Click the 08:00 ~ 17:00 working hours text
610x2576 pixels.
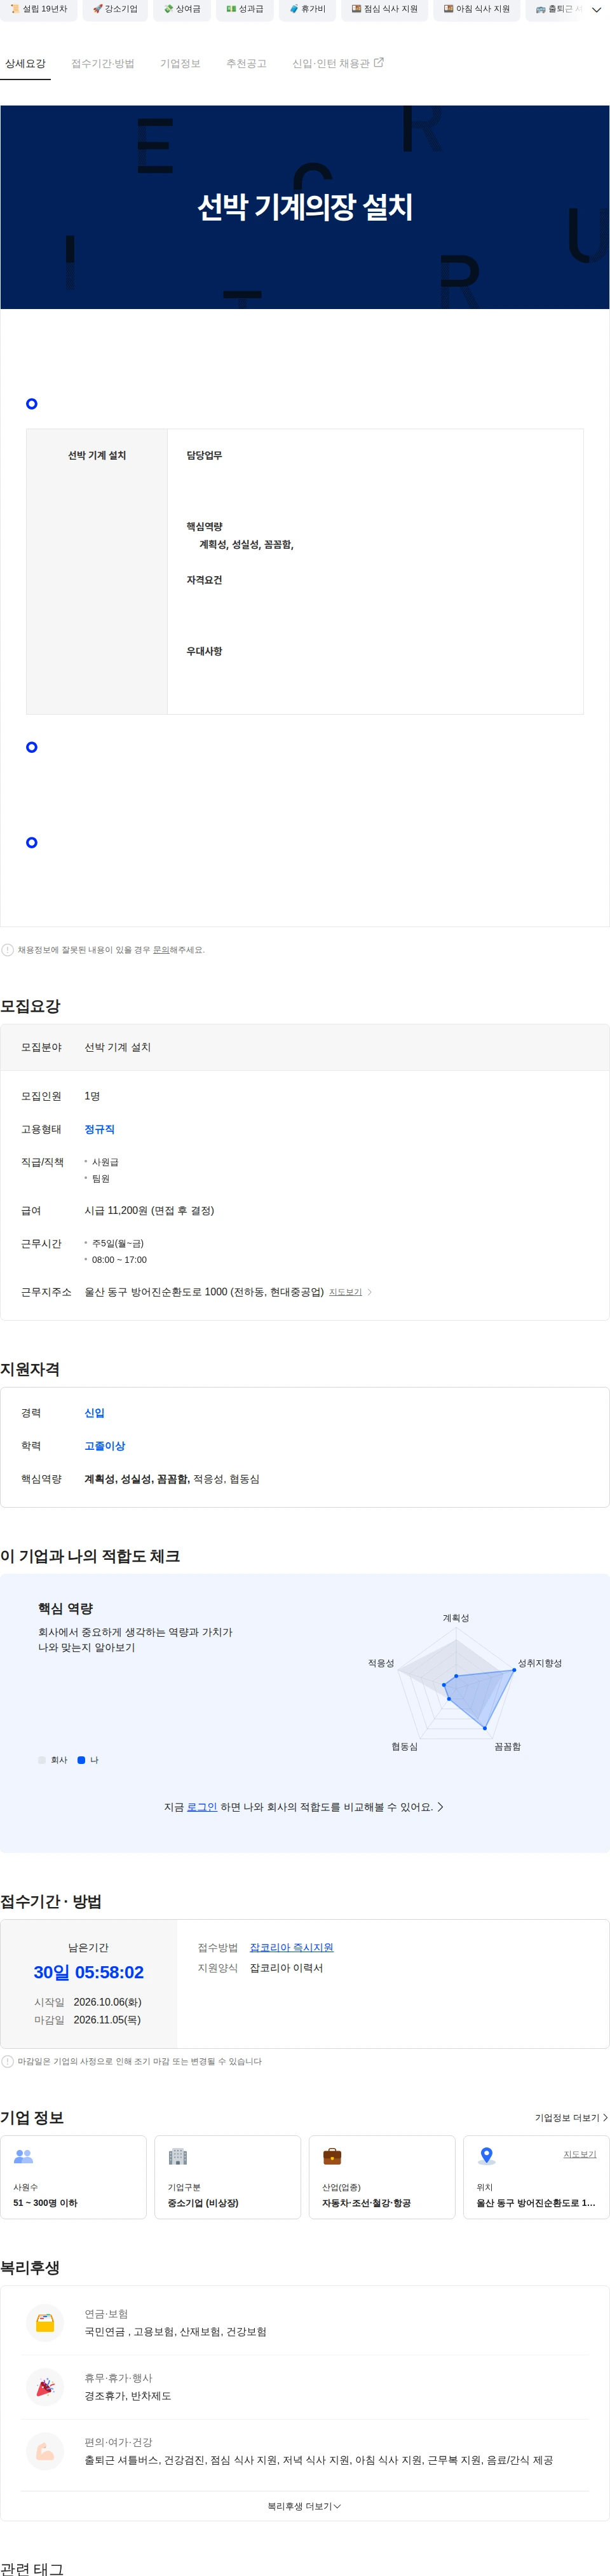[x=119, y=1260]
